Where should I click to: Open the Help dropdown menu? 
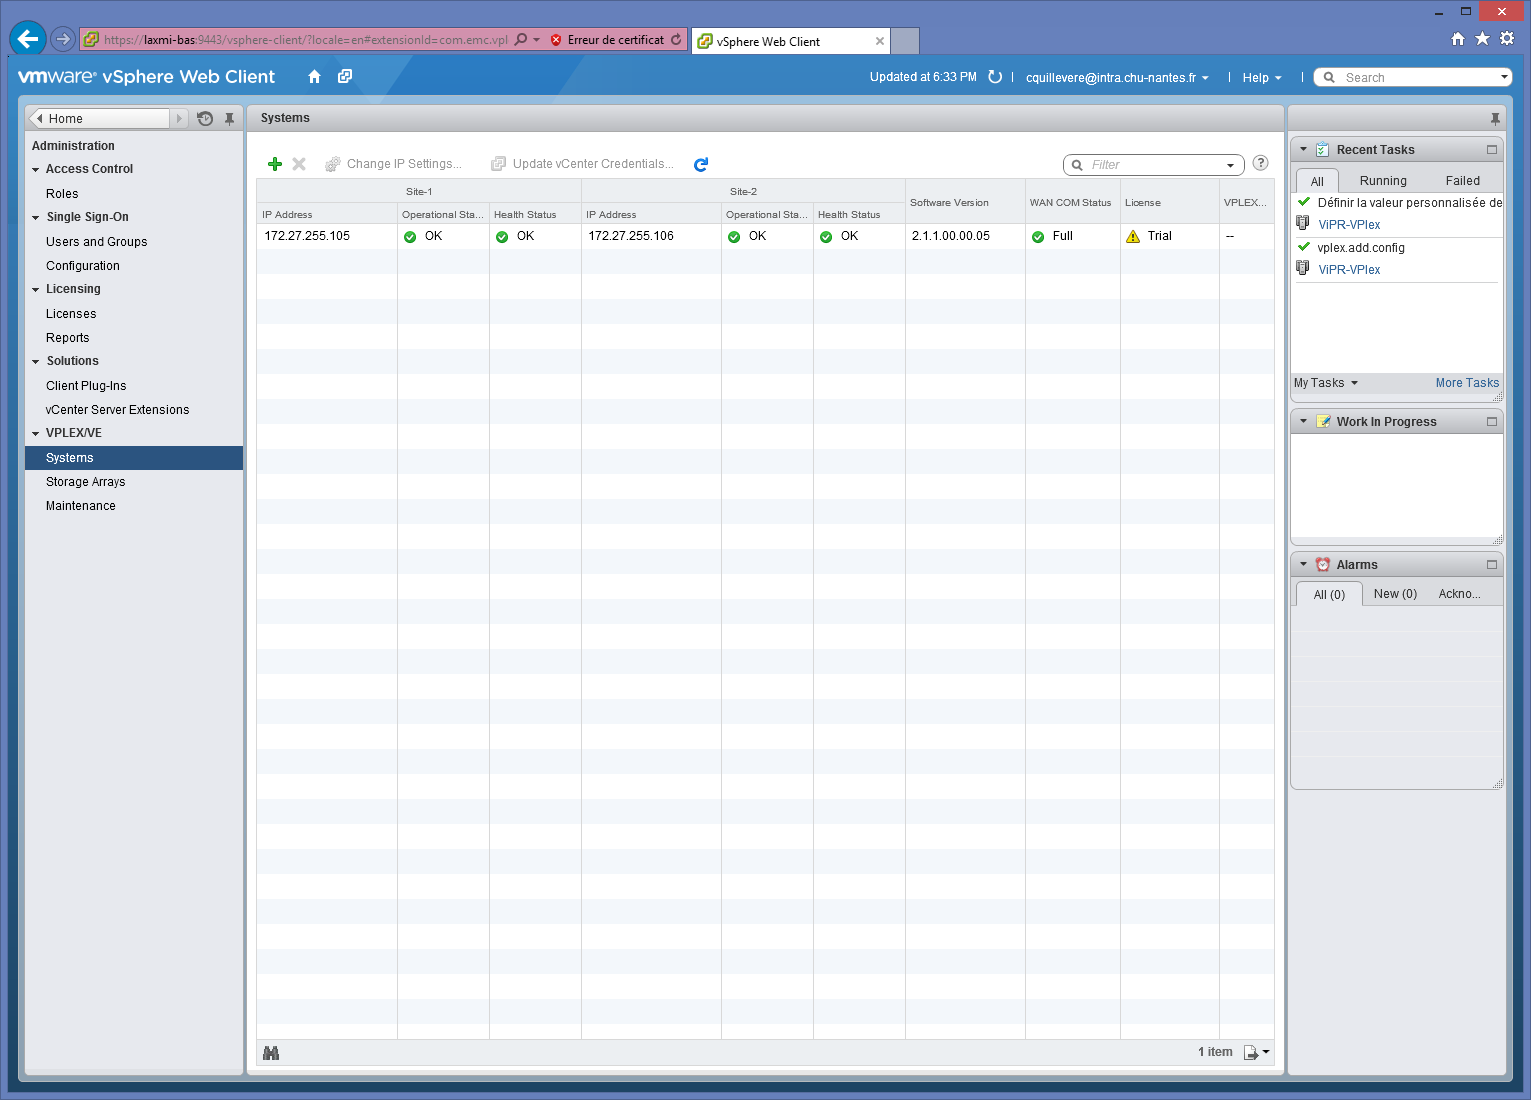tap(1261, 78)
